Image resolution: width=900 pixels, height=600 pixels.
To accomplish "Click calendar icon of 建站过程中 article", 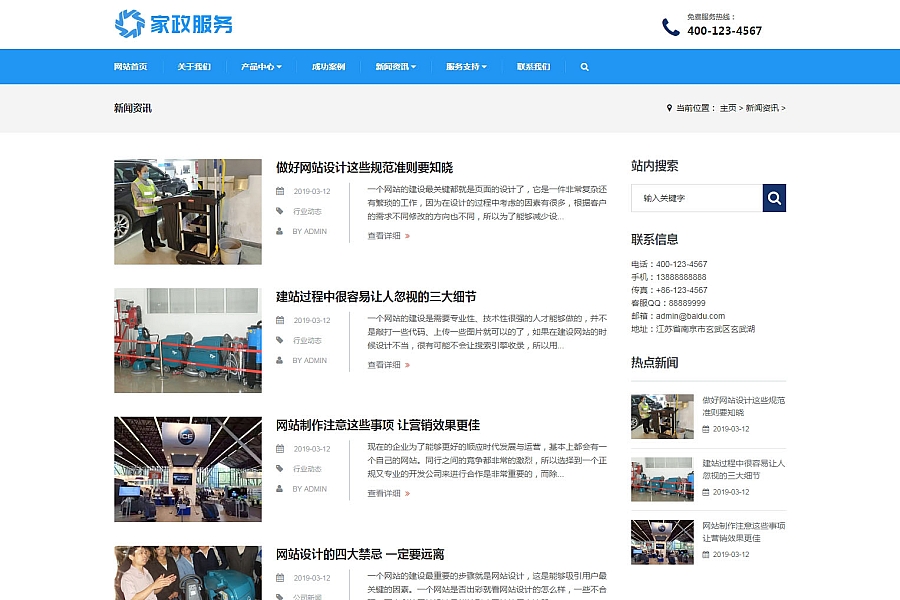I will click(280, 320).
